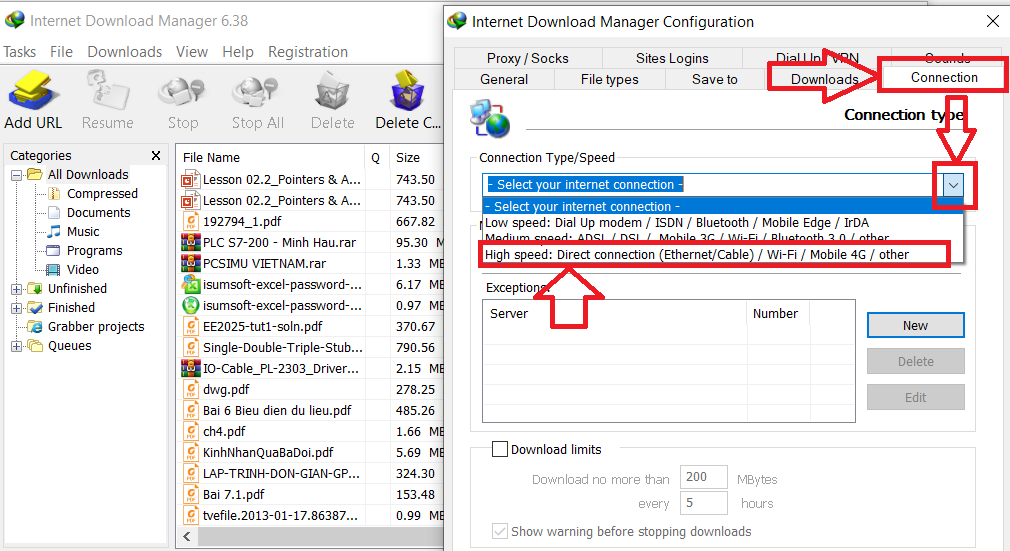Select the Video category icon
The image size is (1010, 551).
54,269
